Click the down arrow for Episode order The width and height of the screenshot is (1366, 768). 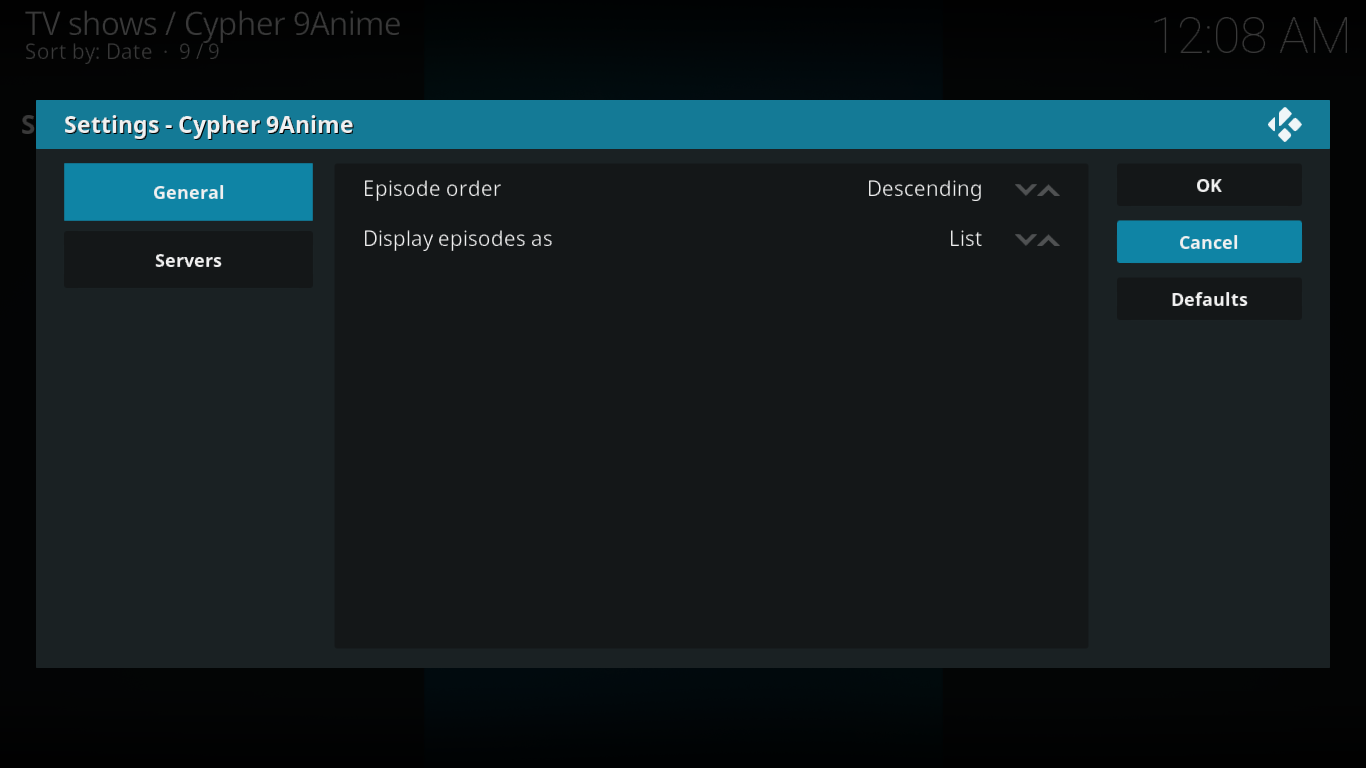click(x=1025, y=190)
